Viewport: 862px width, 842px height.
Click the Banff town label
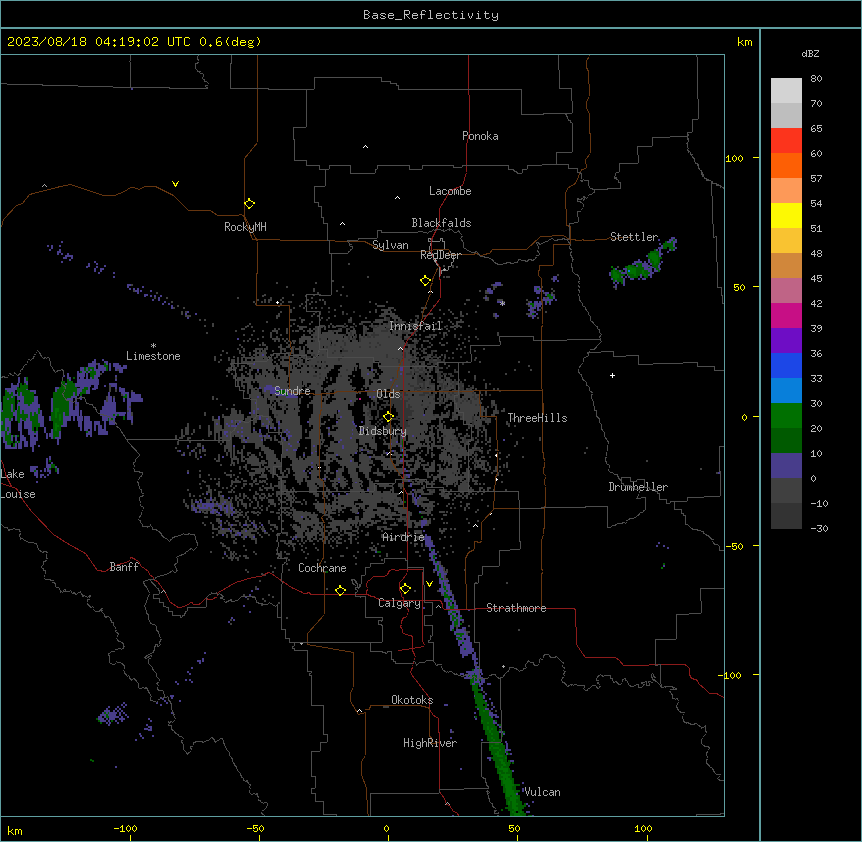(x=124, y=567)
